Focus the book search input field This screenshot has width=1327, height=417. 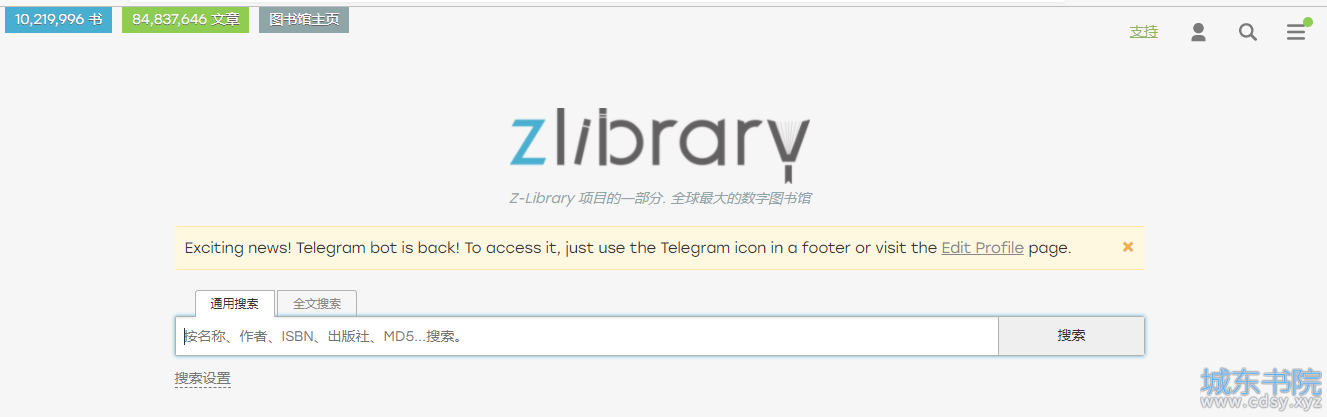click(x=587, y=336)
